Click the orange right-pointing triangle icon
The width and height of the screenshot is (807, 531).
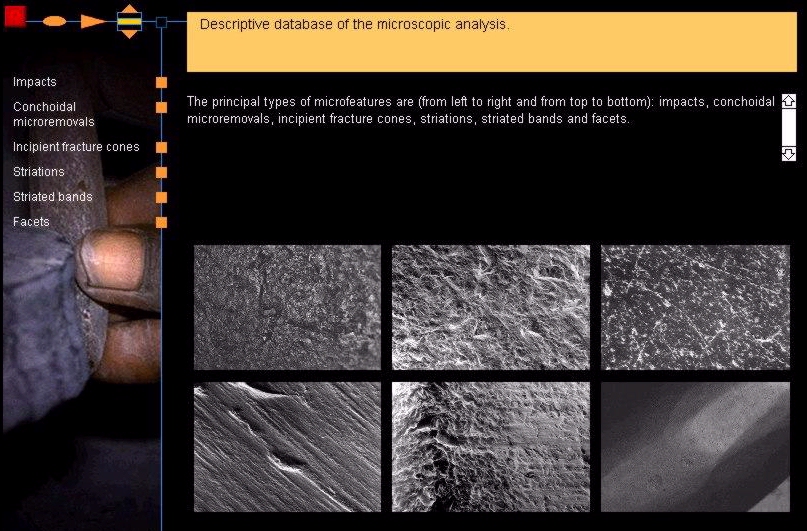click(x=93, y=21)
